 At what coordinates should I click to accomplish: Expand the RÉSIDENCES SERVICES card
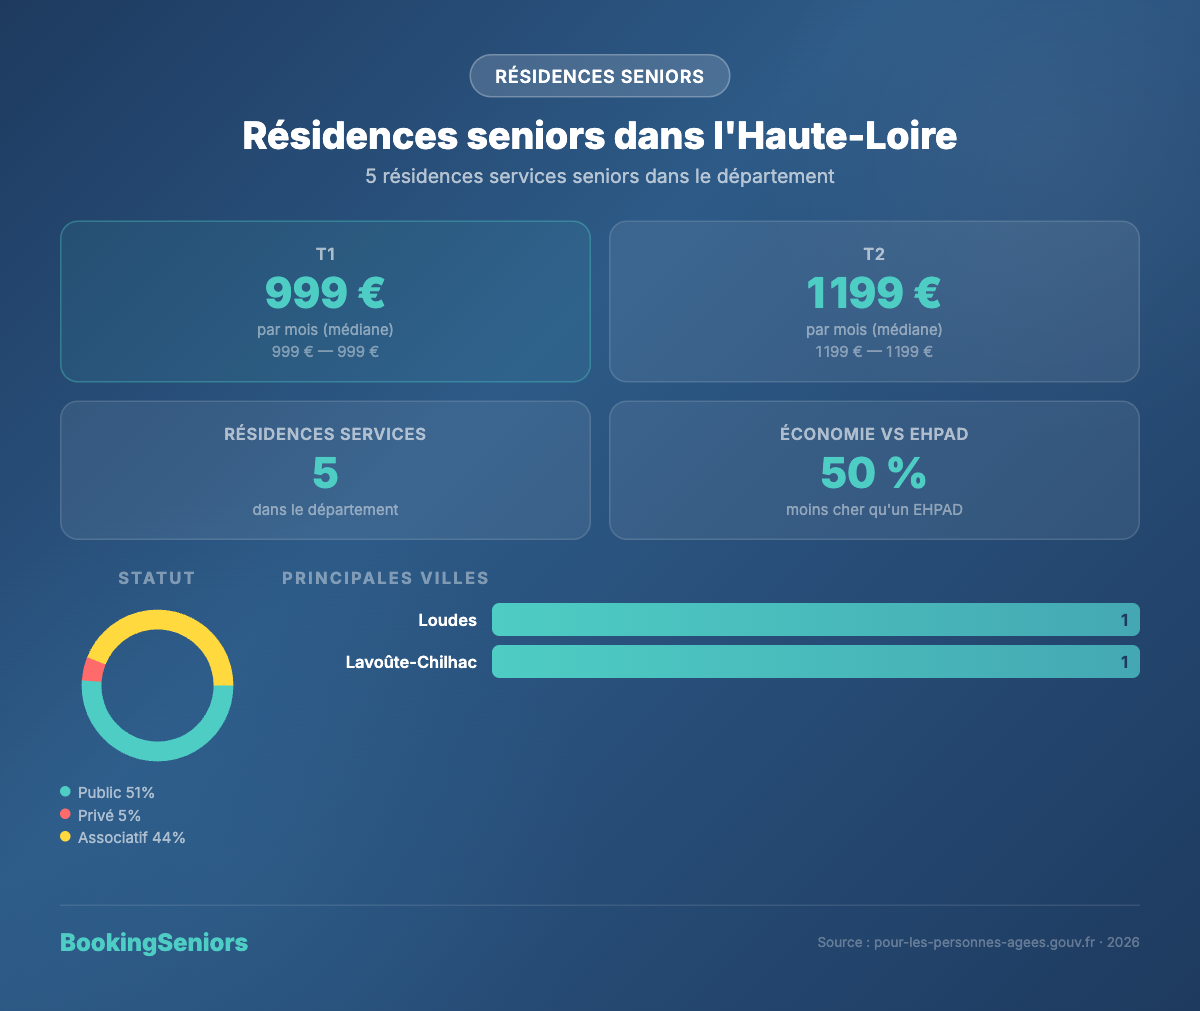coord(325,470)
